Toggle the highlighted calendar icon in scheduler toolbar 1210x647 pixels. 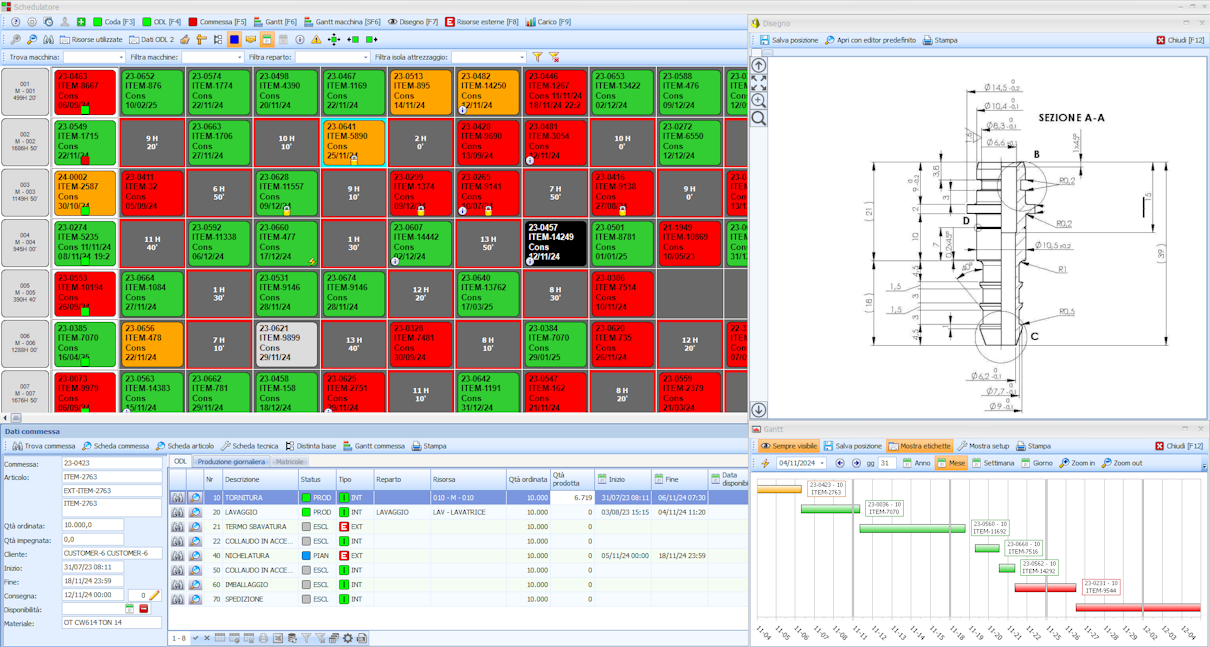point(267,39)
